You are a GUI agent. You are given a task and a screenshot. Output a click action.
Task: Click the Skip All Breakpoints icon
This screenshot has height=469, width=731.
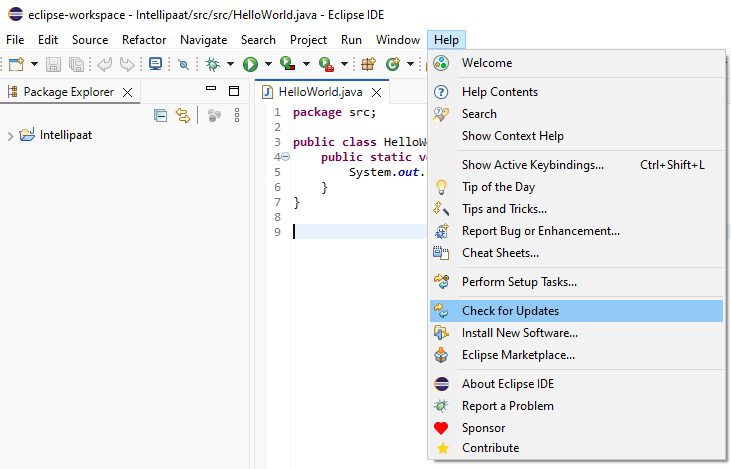point(183,64)
